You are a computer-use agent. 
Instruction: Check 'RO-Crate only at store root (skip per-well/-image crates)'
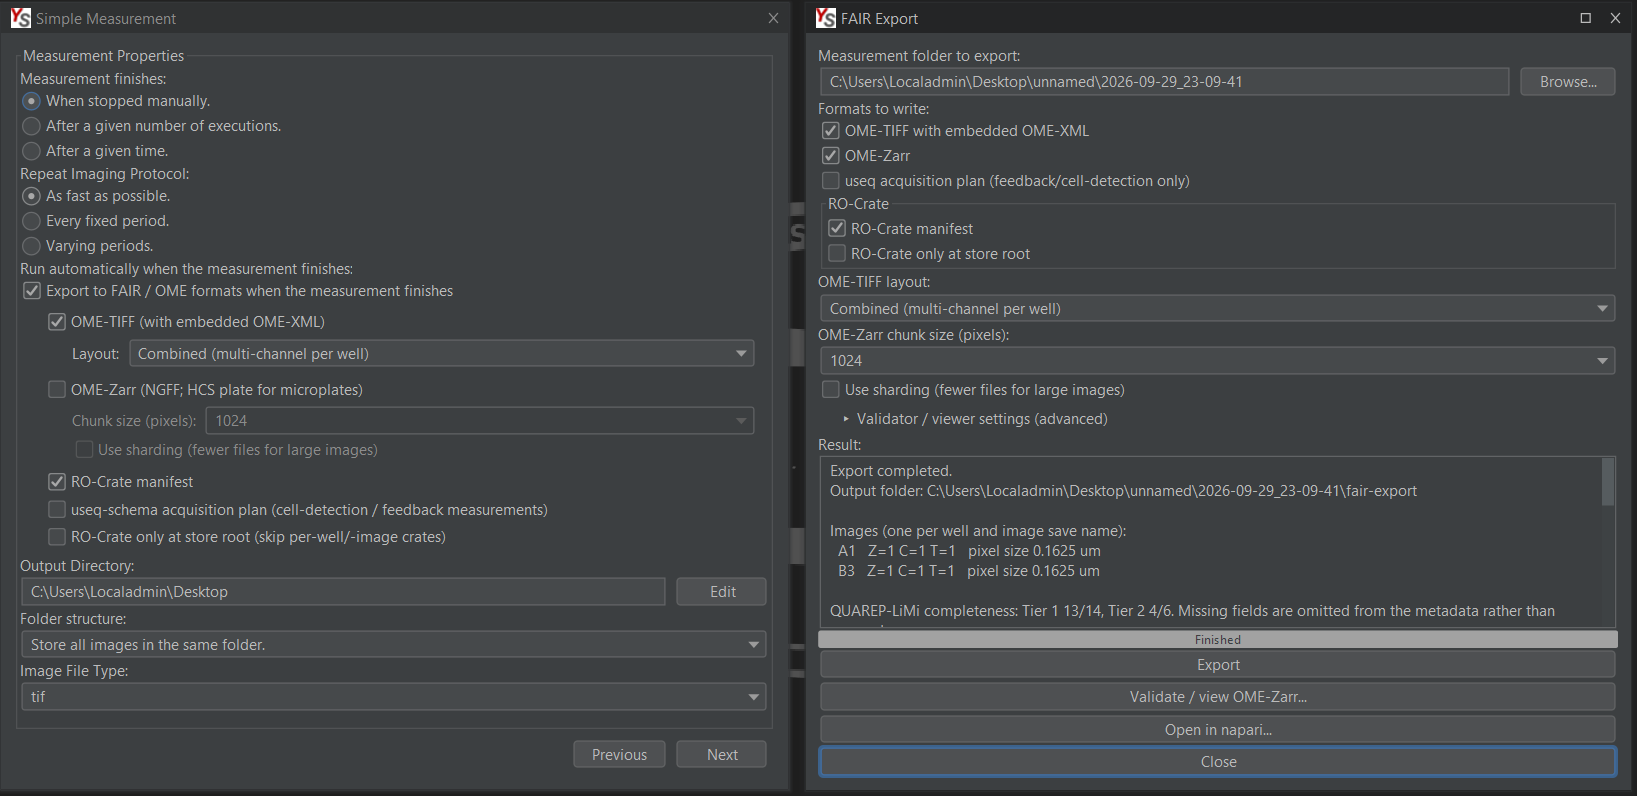pyautogui.click(x=57, y=537)
